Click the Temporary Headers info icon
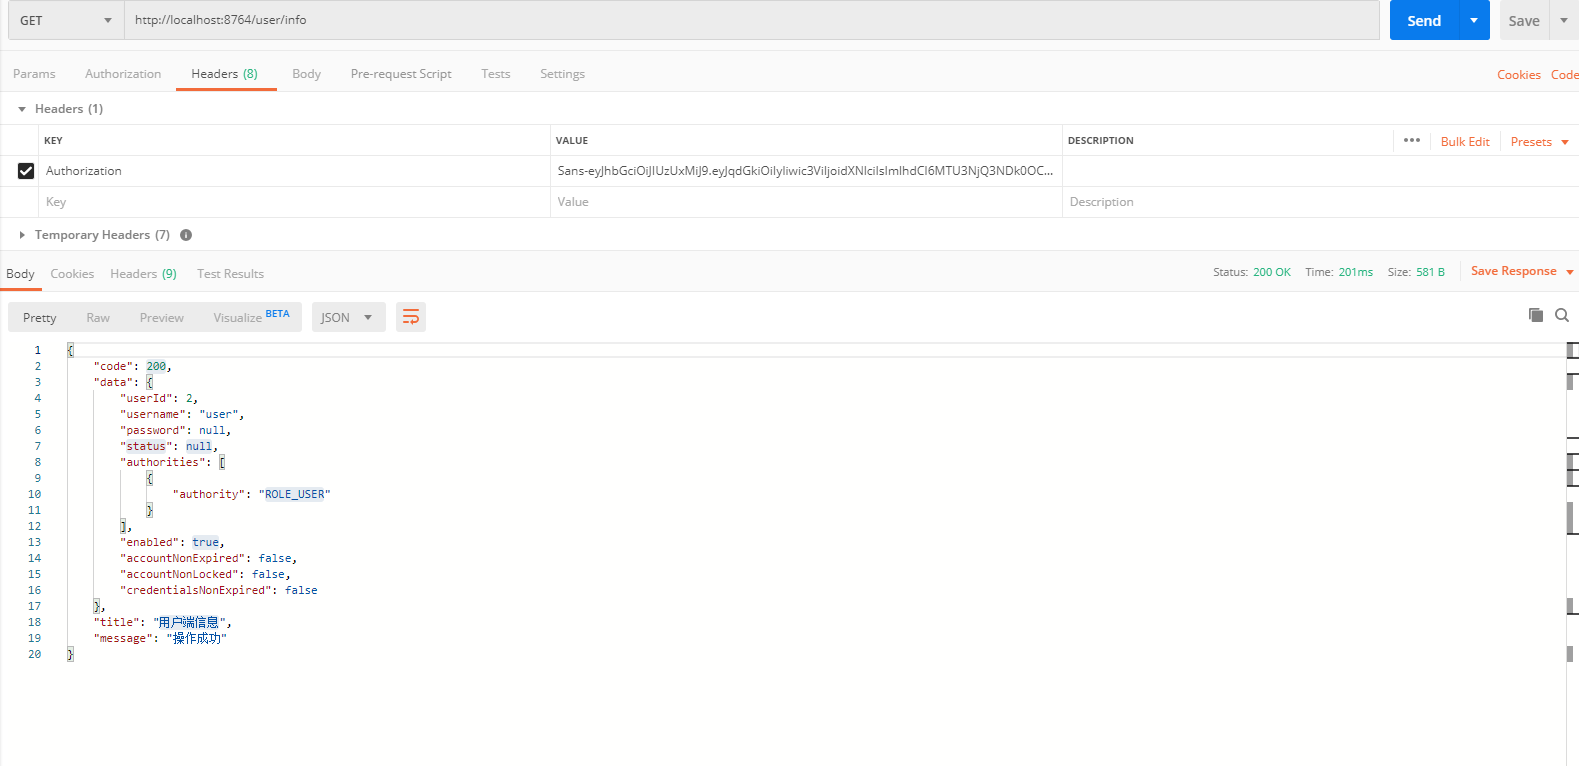 tap(186, 235)
